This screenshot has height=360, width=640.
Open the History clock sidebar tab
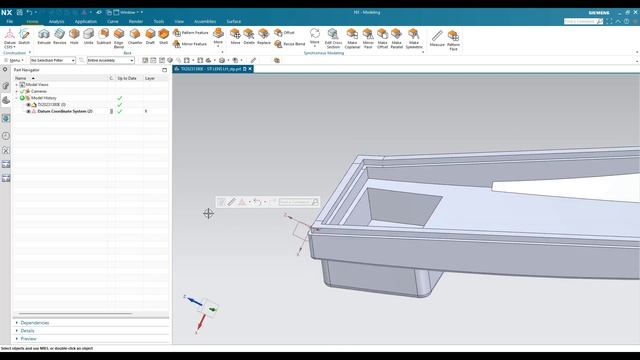click(x=6, y=136)
